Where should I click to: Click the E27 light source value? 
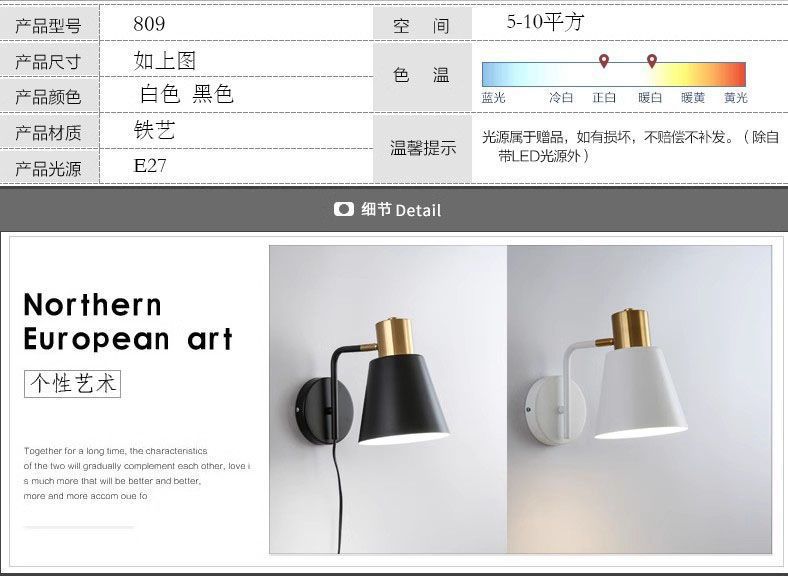[150, 165]
